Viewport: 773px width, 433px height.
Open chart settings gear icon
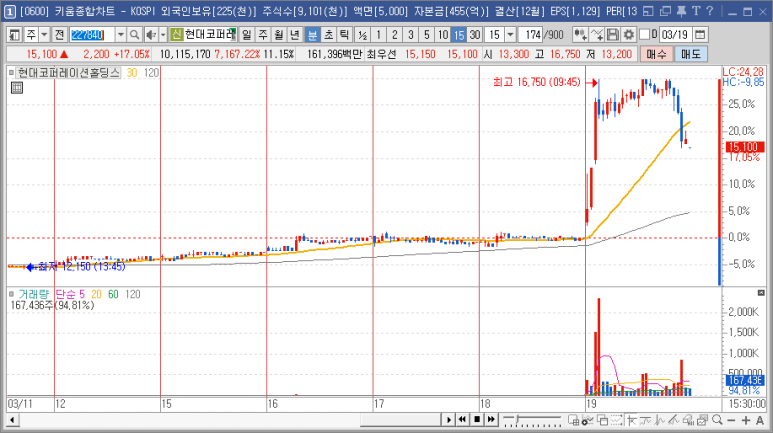(x=629, y=35)
